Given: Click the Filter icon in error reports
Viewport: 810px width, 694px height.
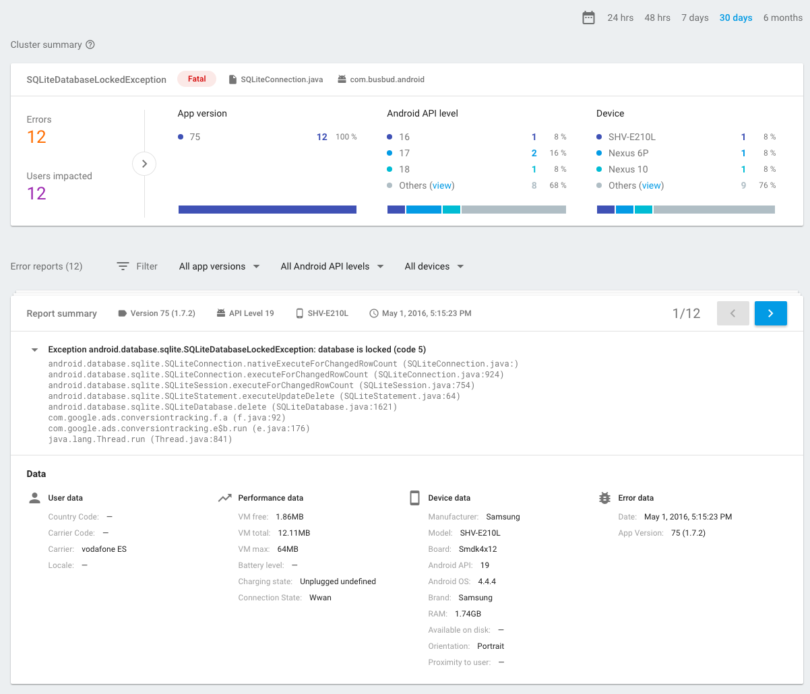Looking at the screenshot, I should pos(123,267).
